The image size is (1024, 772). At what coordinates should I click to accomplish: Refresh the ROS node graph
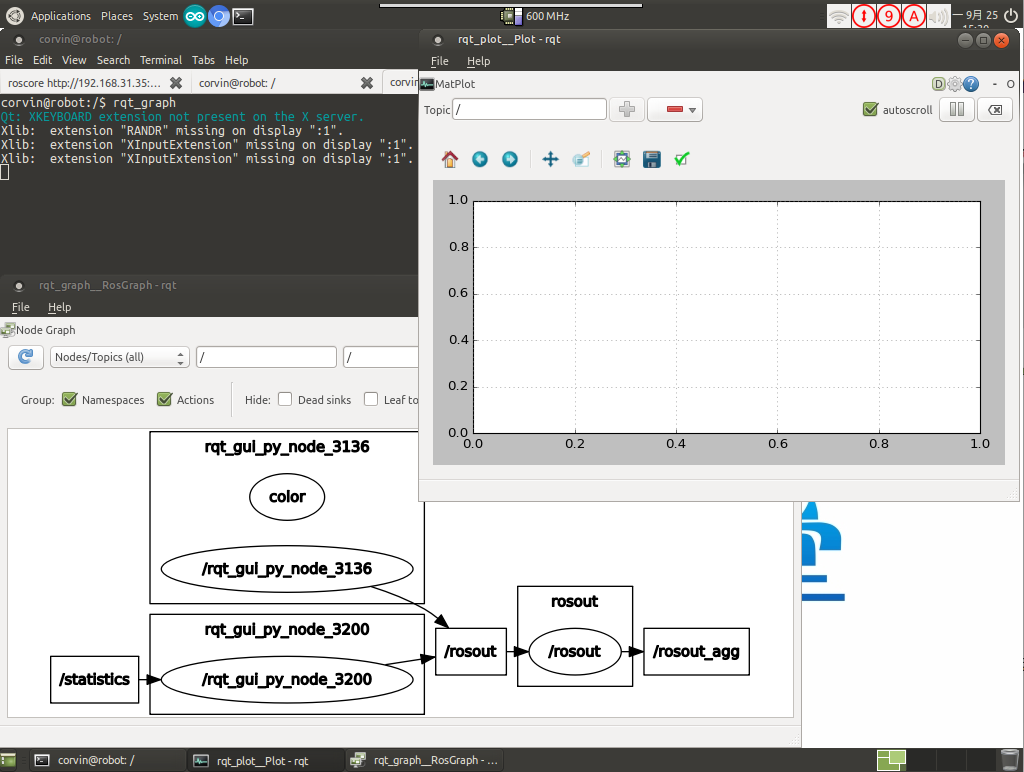click(x=25, y=357)
